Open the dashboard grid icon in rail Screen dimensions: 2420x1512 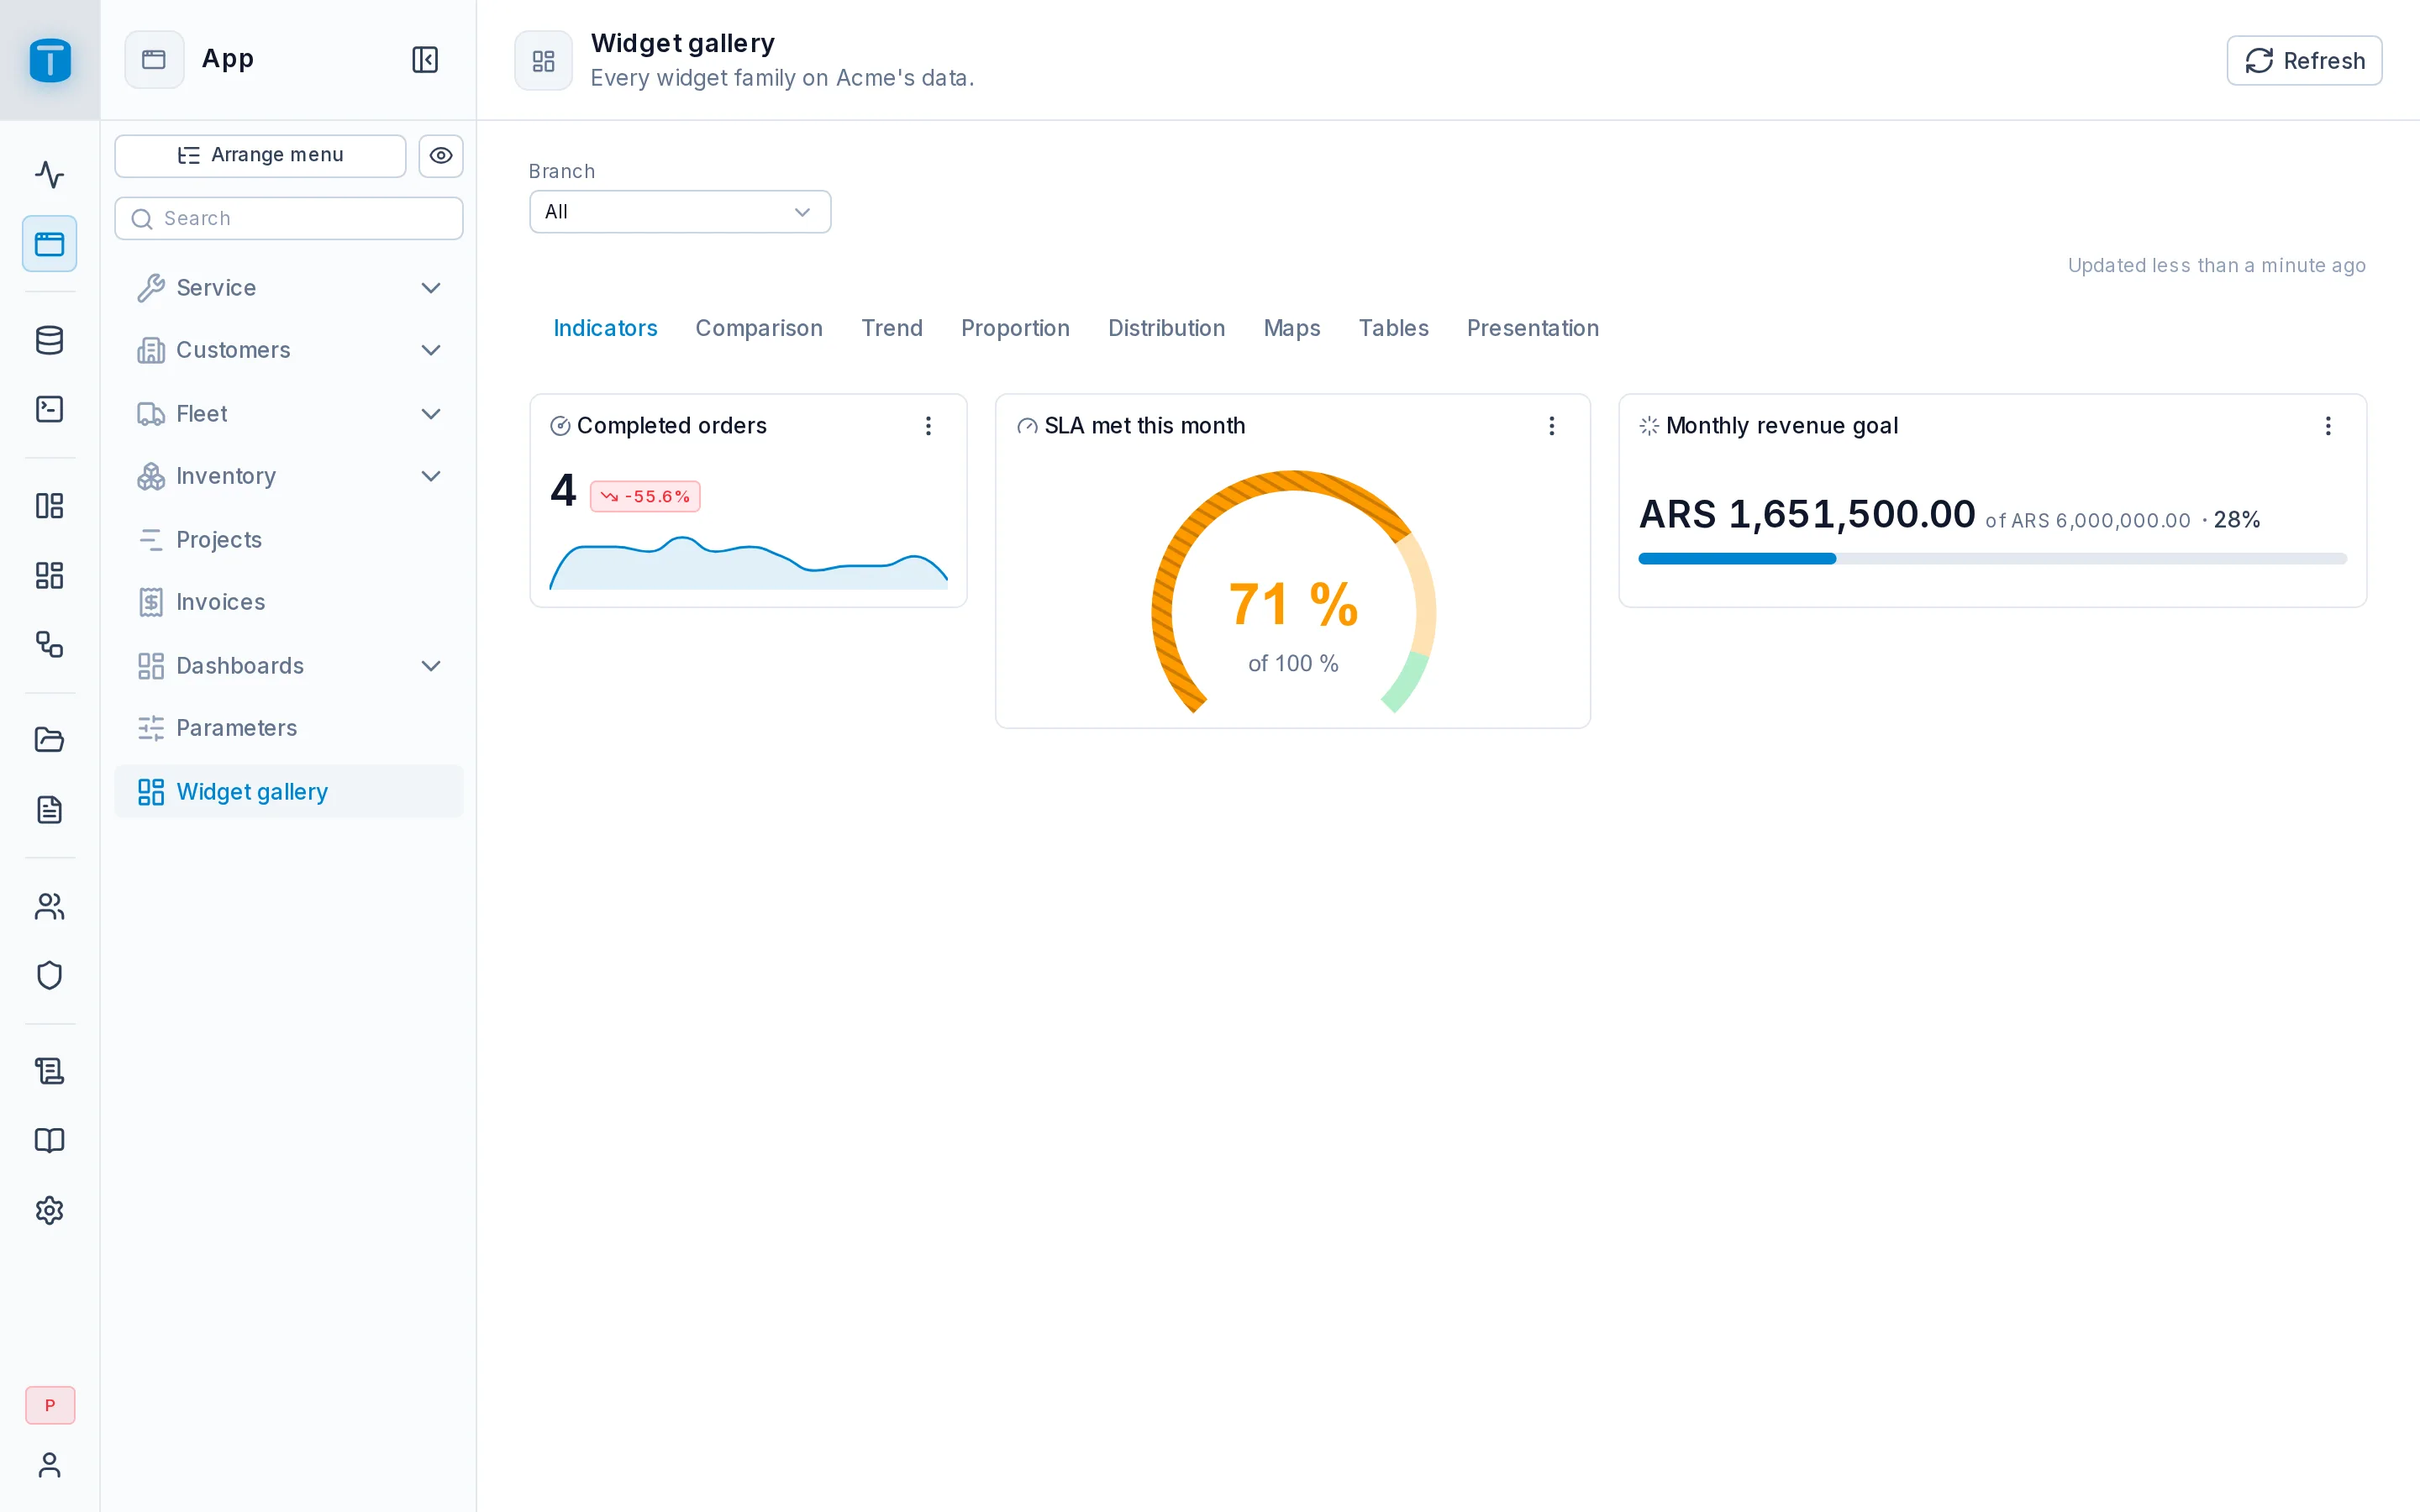pos(50,575)
